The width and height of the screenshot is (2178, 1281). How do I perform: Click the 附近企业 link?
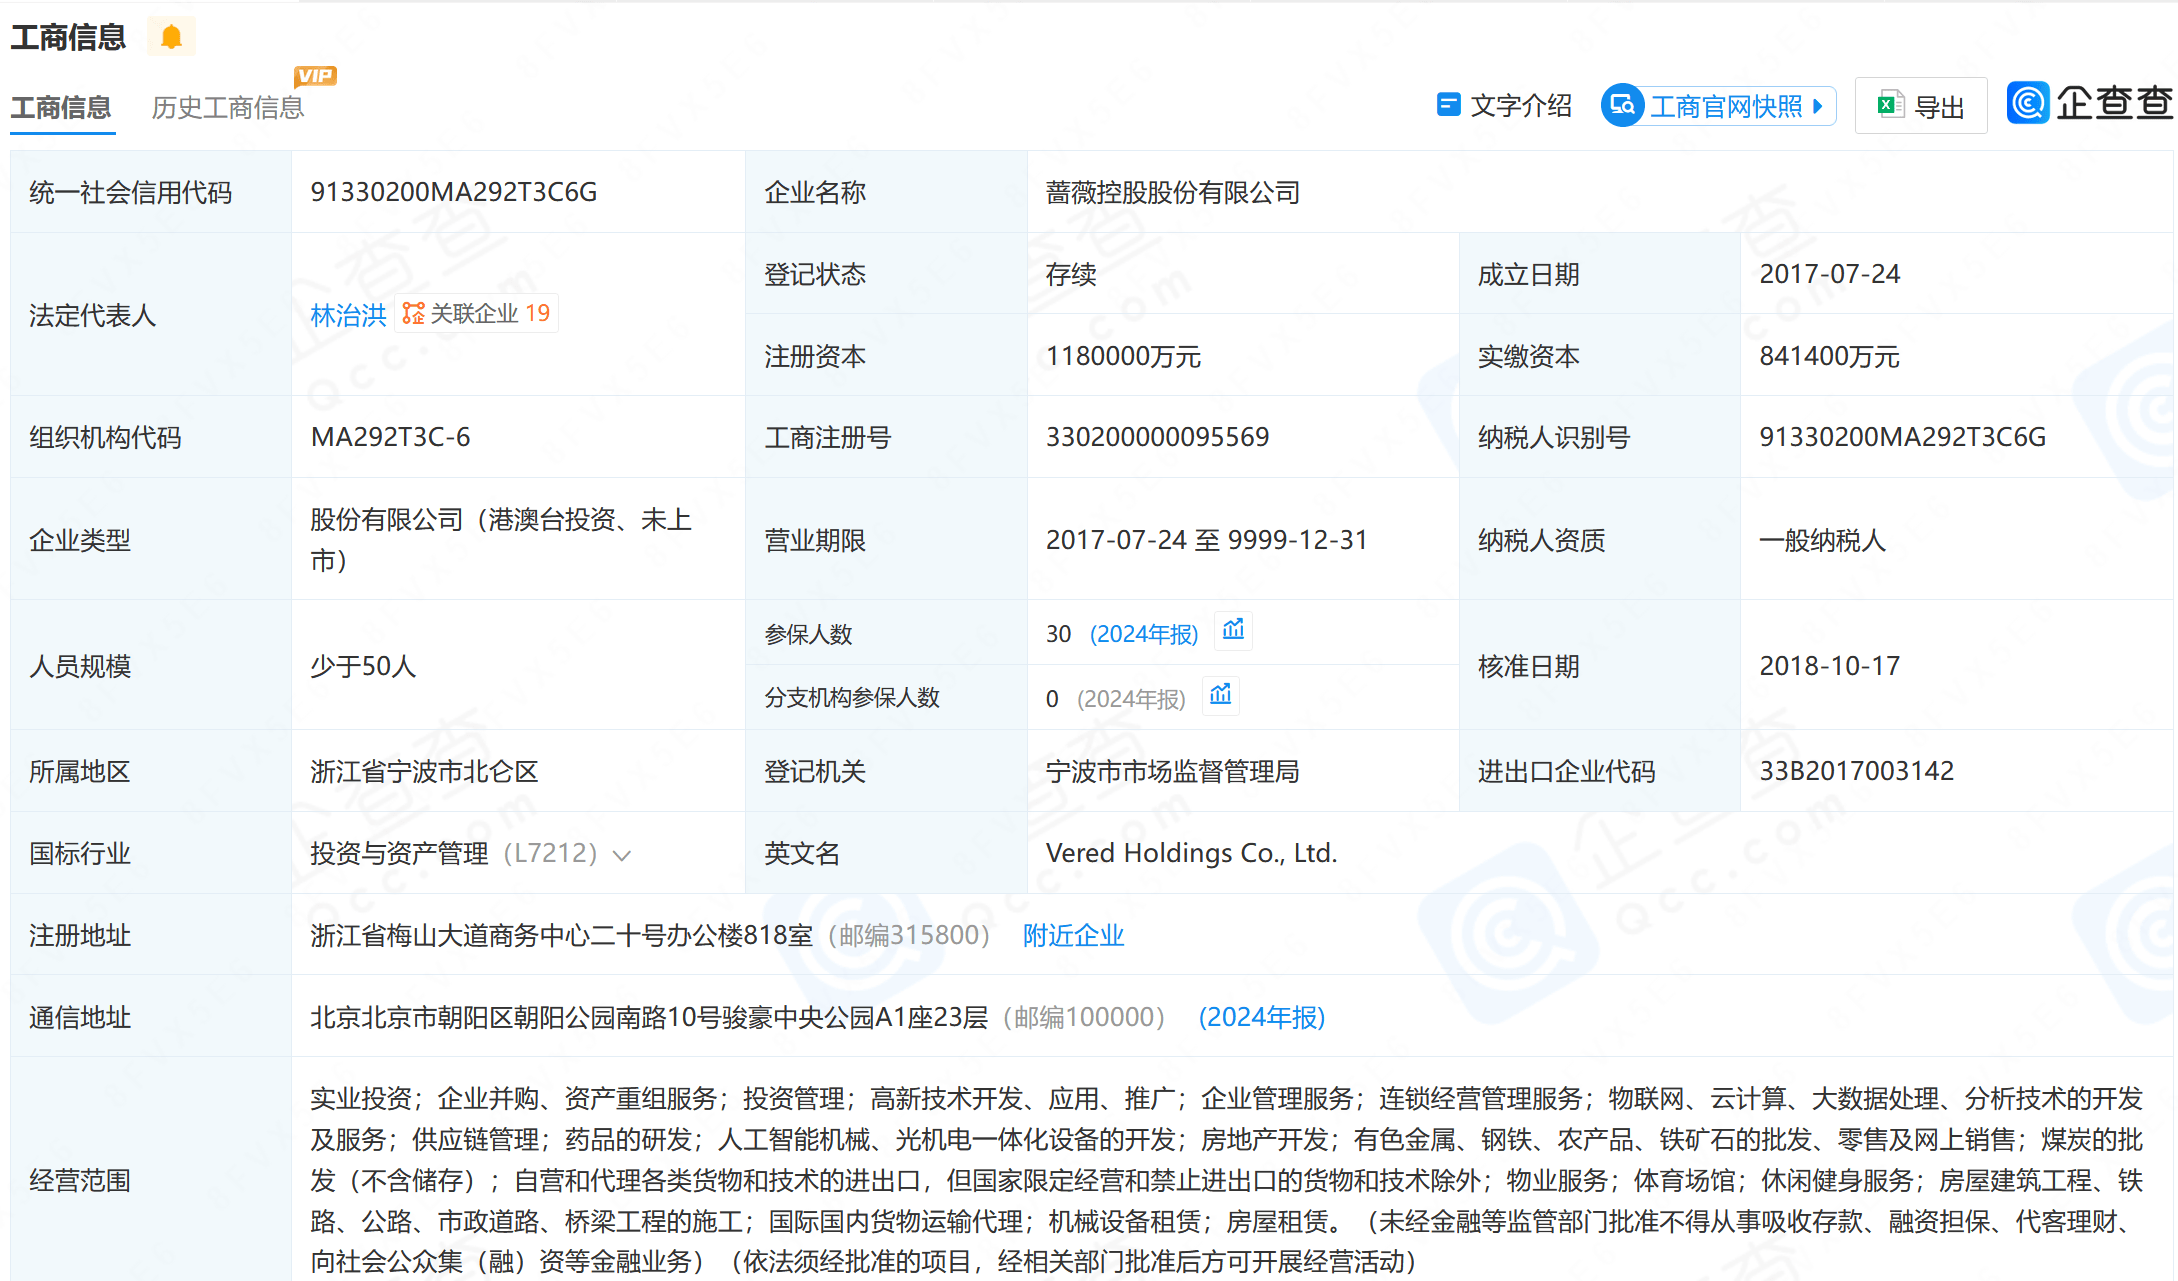1073,935
